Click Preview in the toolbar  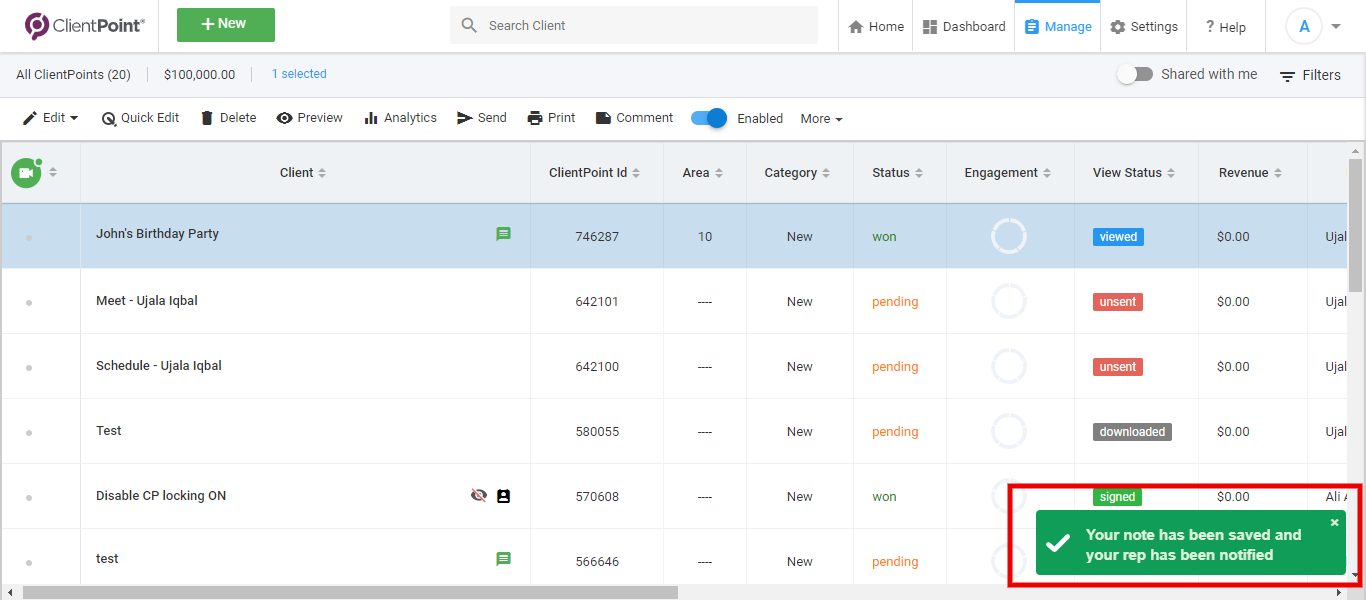309,118
